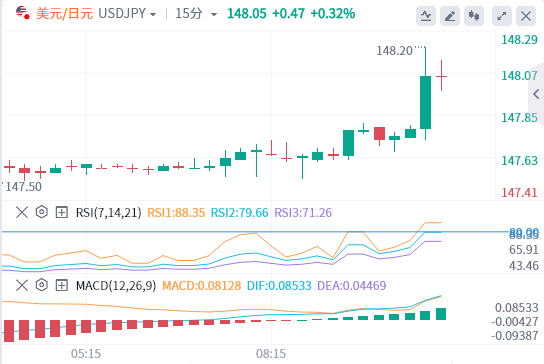Viewport: 544px width, 364px height.
Task: Open MACD indicator settings gear
Action: pos(42,285)
